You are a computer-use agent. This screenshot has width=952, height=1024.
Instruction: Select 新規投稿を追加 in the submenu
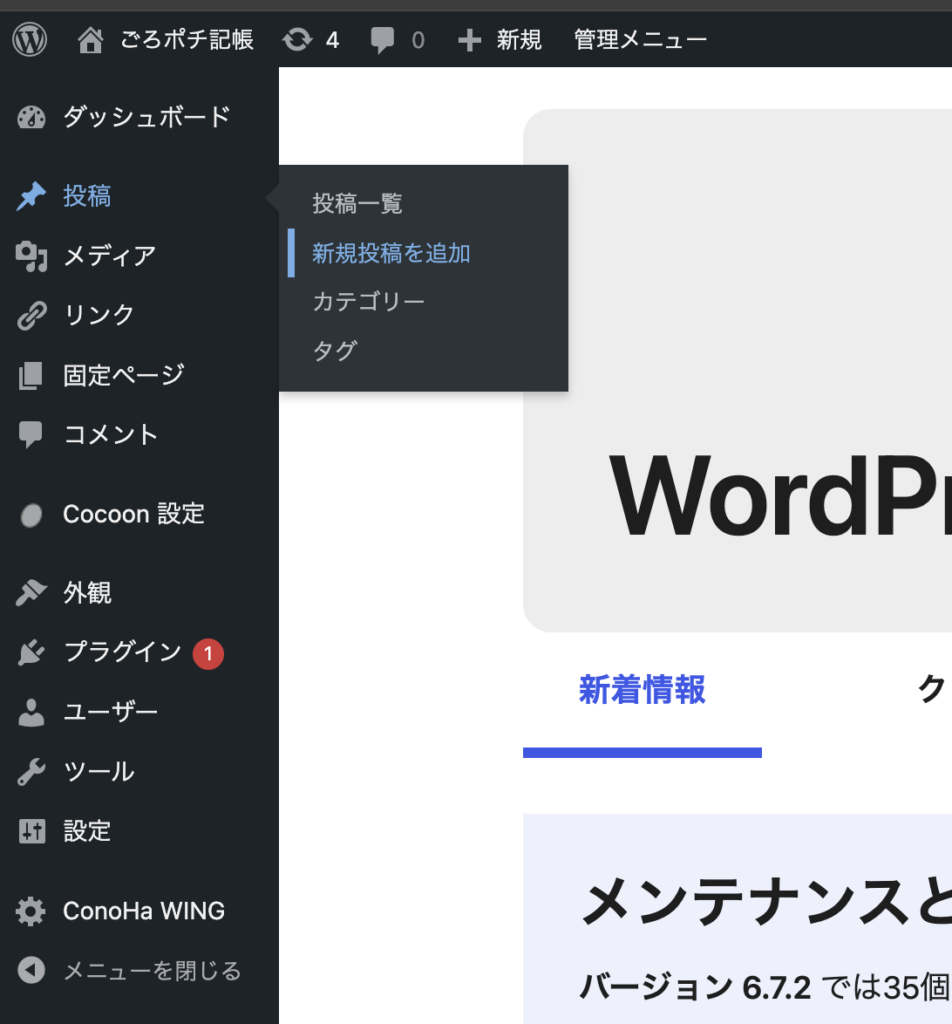(x=391, y=253)
